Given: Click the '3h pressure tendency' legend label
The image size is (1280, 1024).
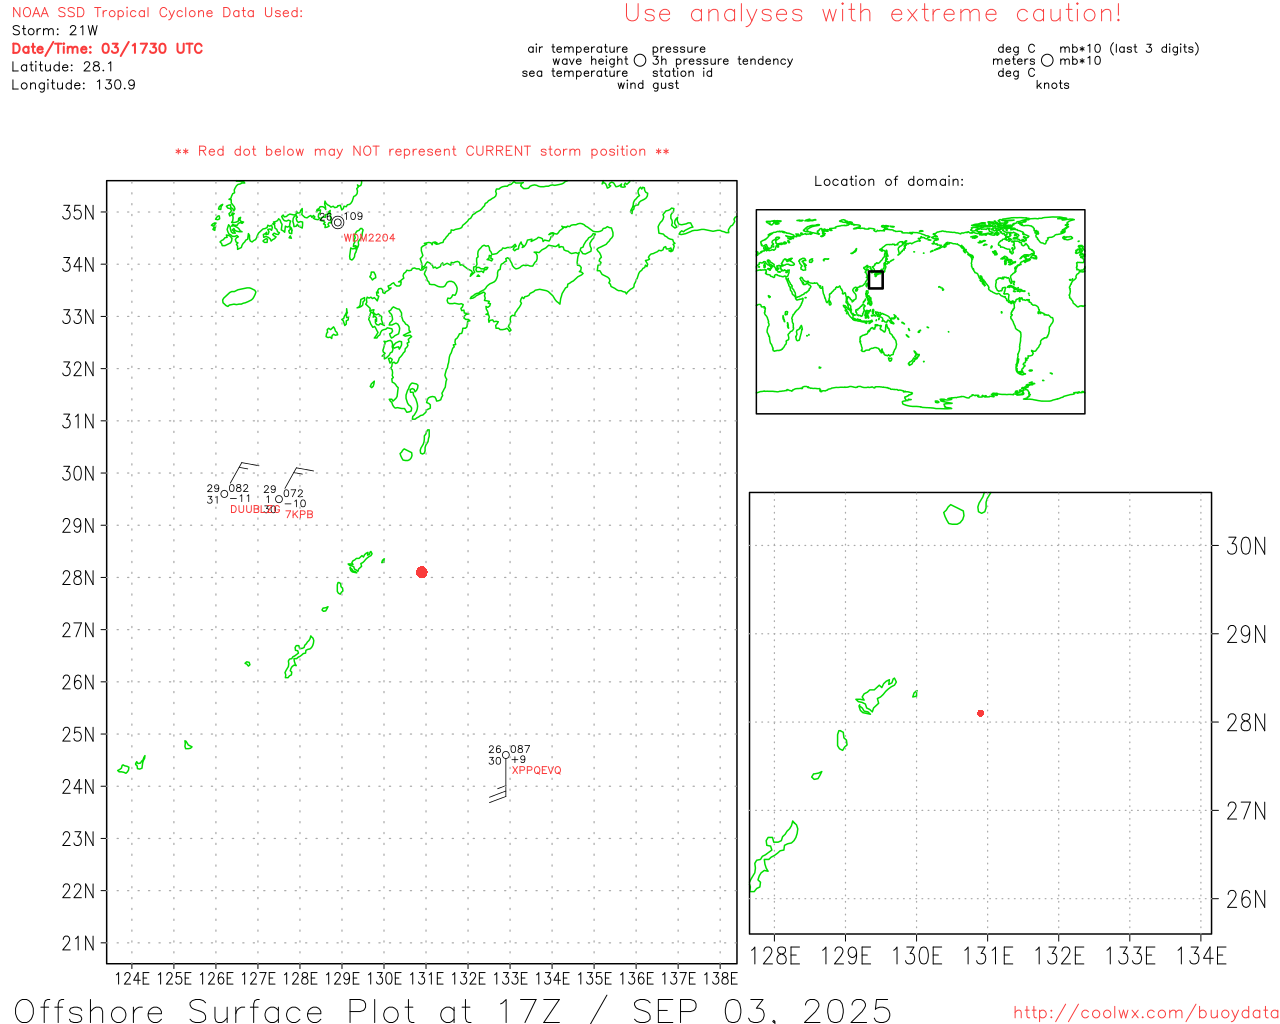Looking at the screenshot, I should point(723,60).
